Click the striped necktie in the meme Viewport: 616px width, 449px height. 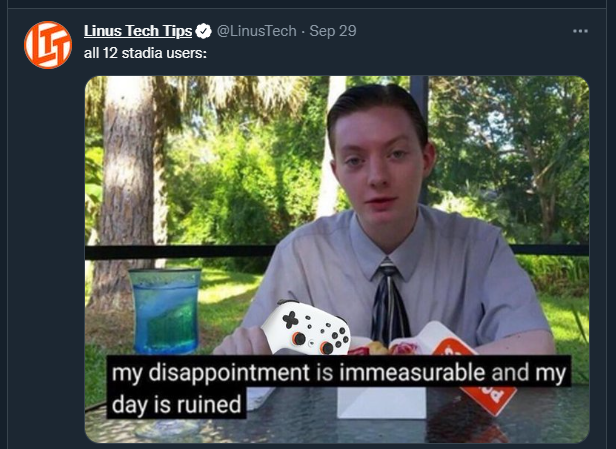pos(389,303)
